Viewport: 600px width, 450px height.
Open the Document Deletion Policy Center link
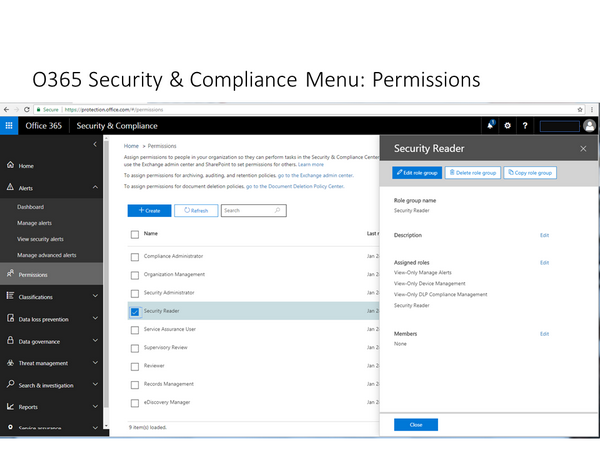pos(295,186)
